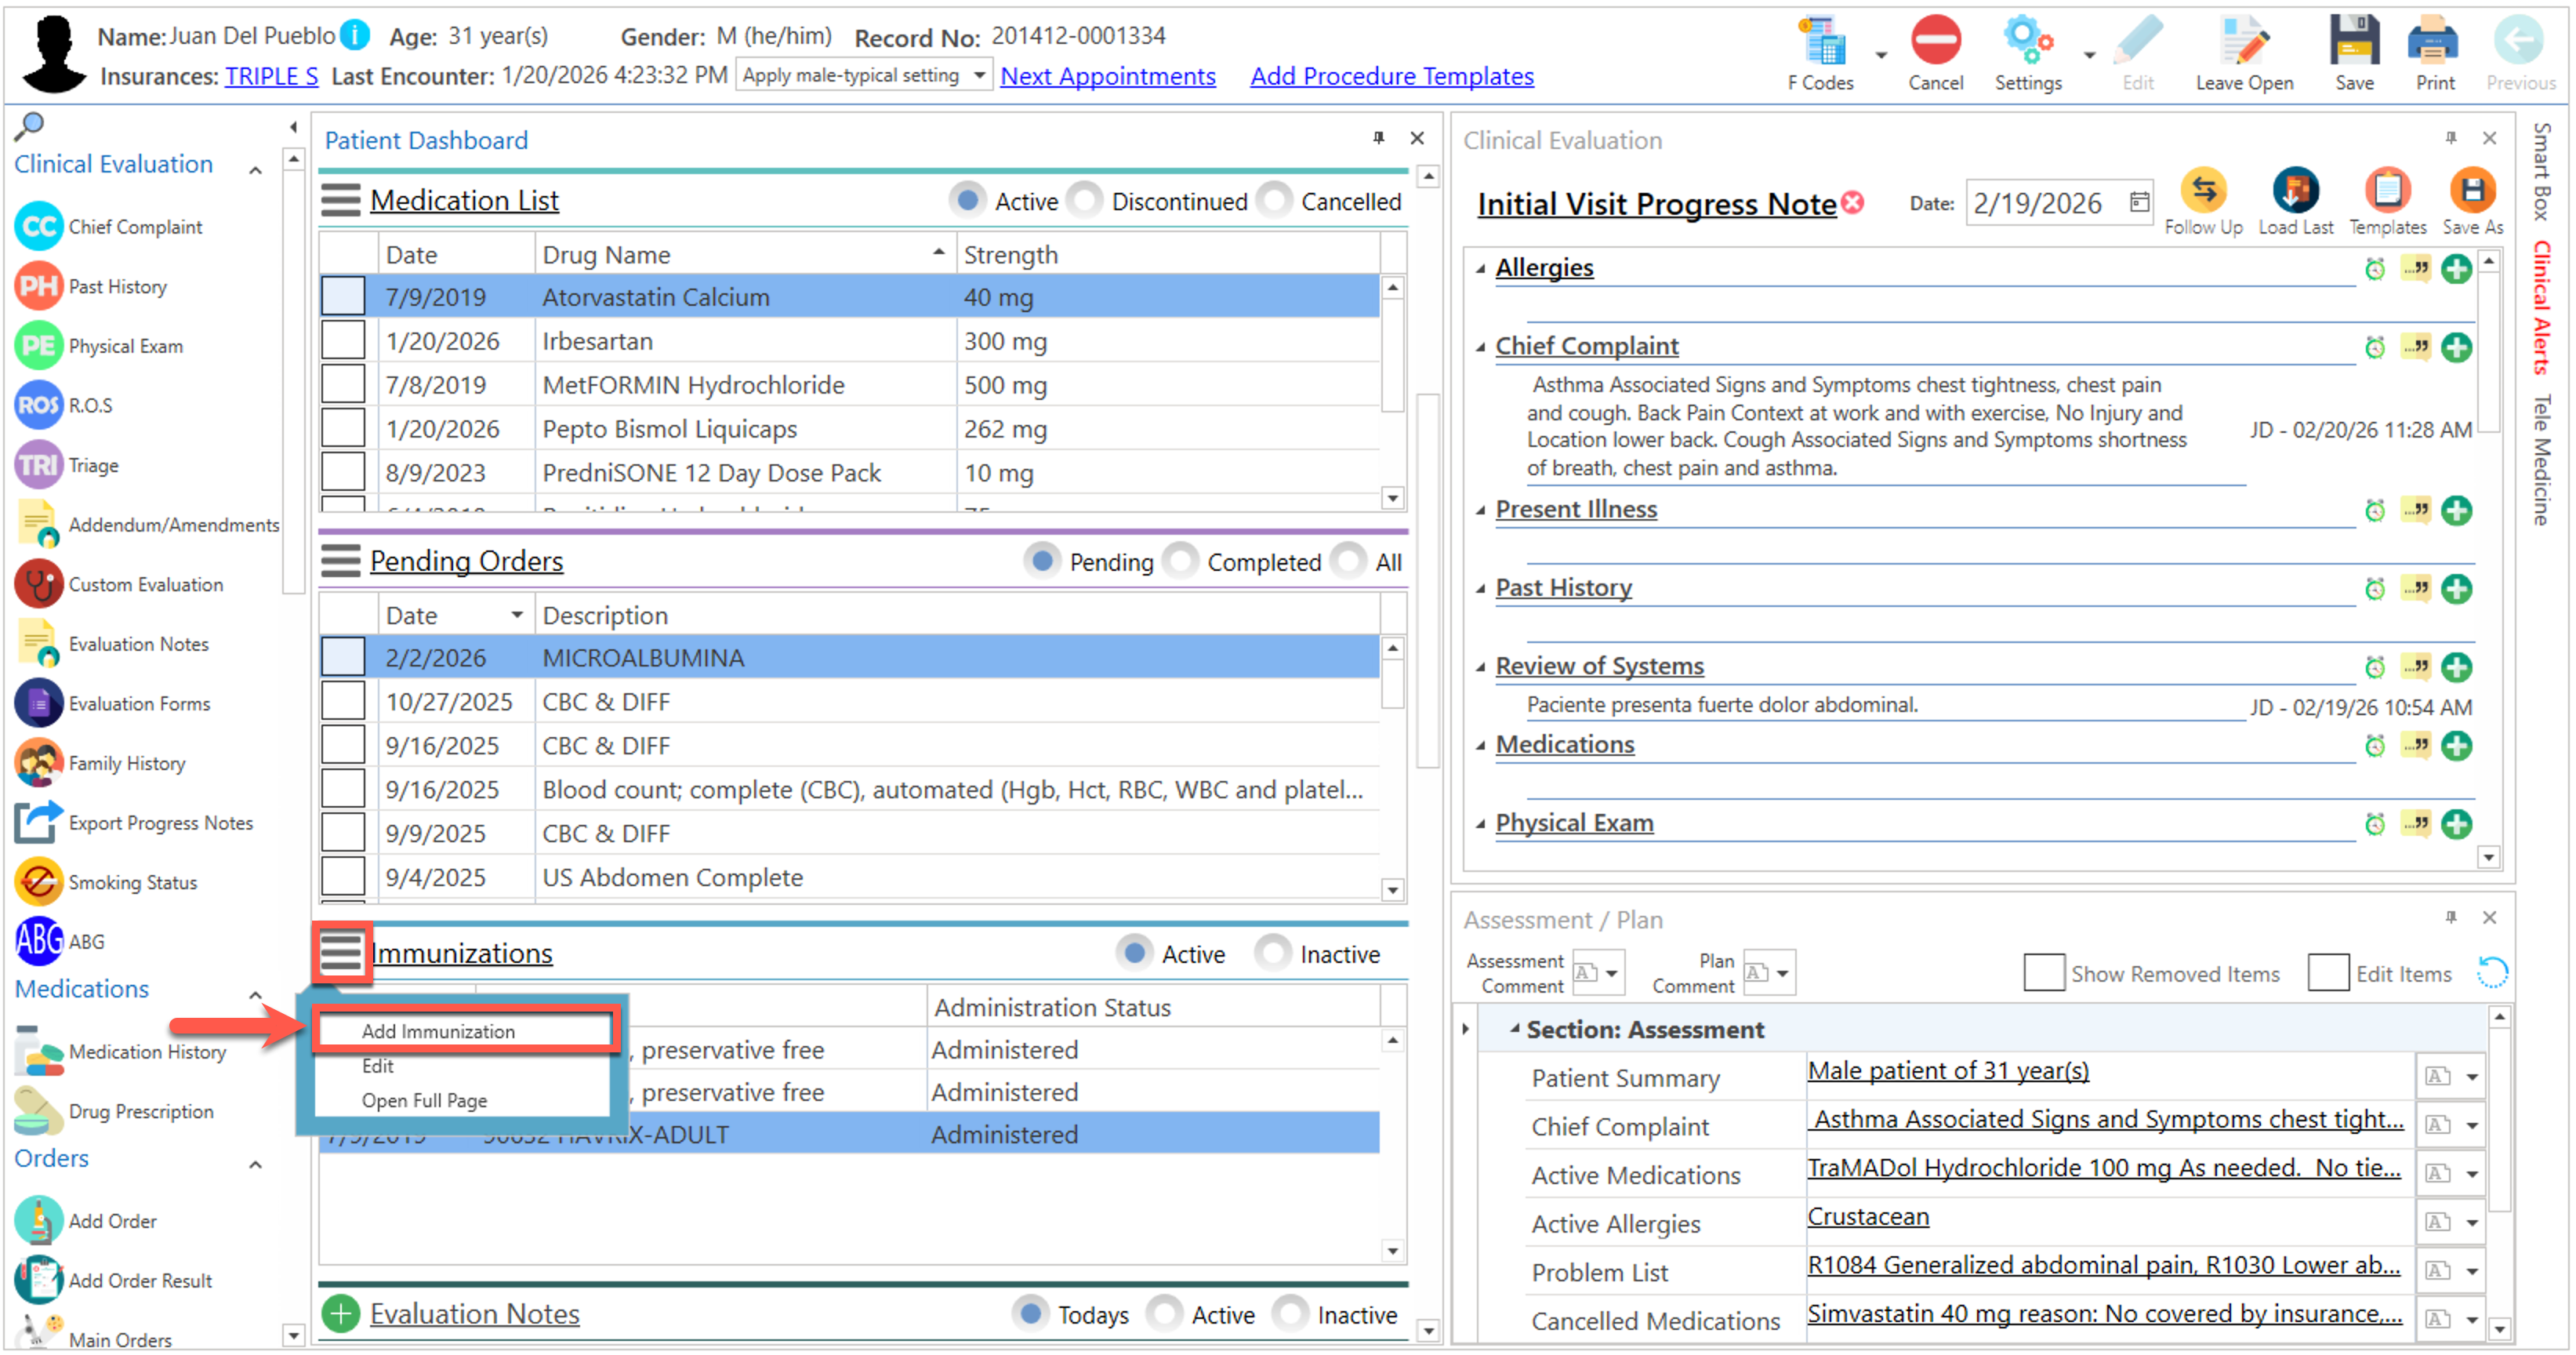Tick the checkbox for Irbesartan row

[343, 341]
